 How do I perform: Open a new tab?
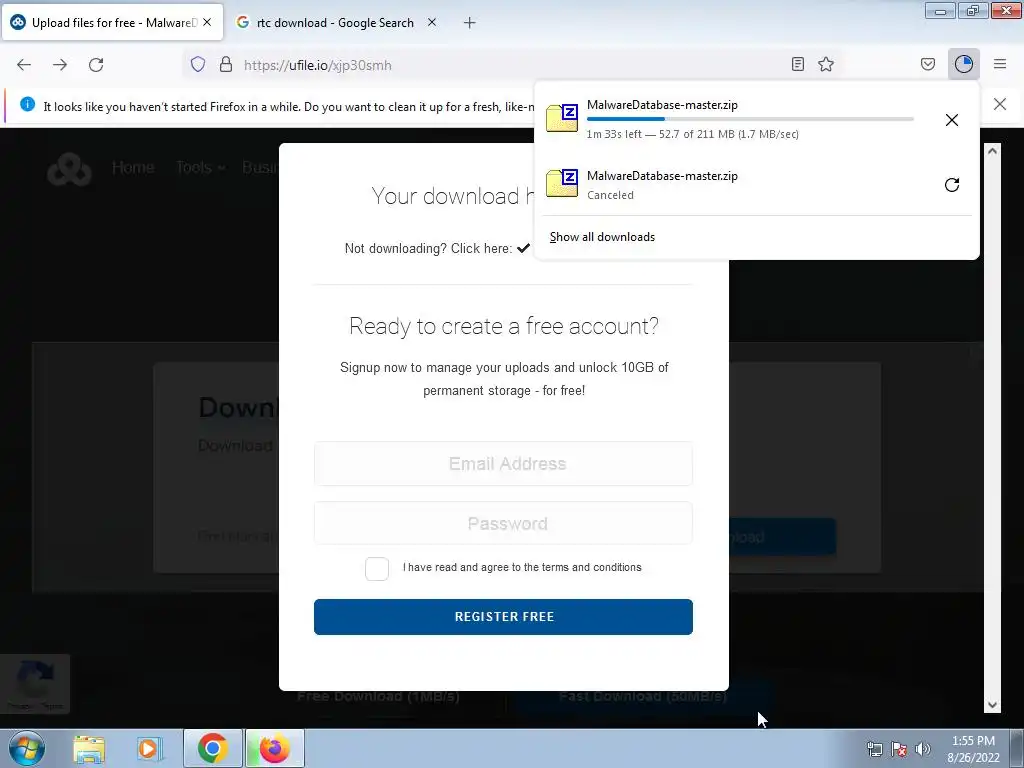[x=470, y=23]
